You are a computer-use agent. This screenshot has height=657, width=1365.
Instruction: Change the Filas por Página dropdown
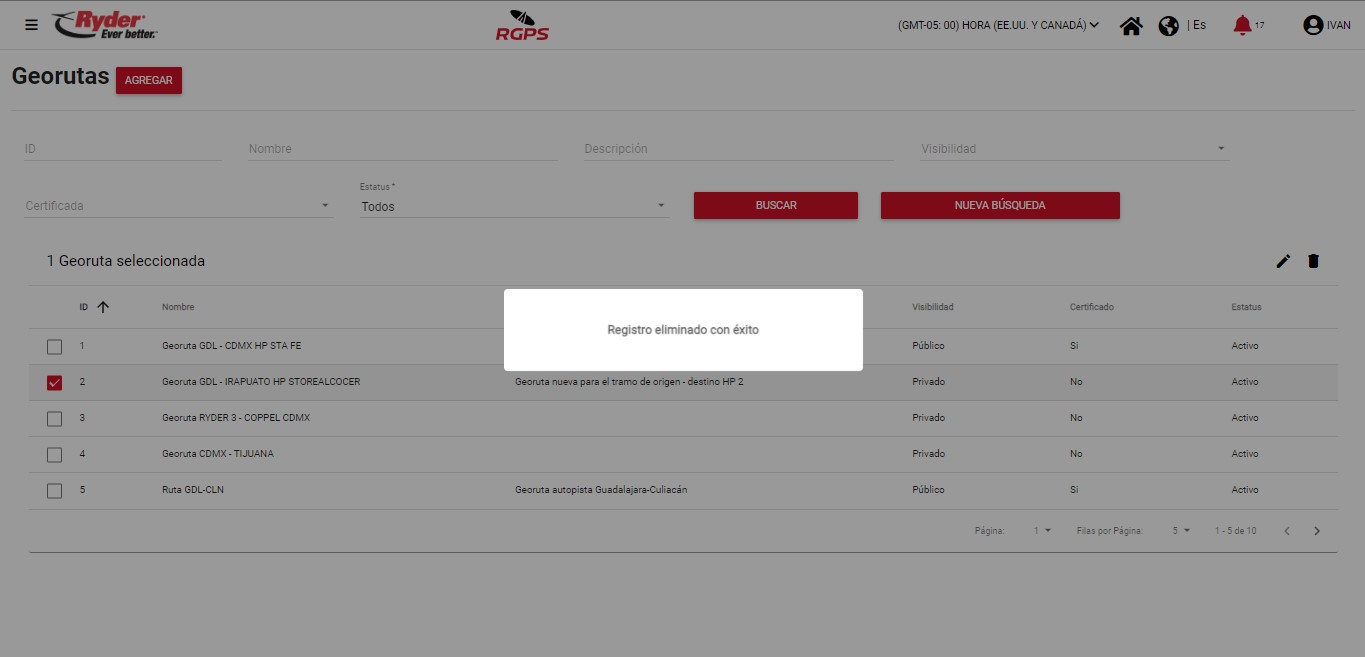(1181, 531)
